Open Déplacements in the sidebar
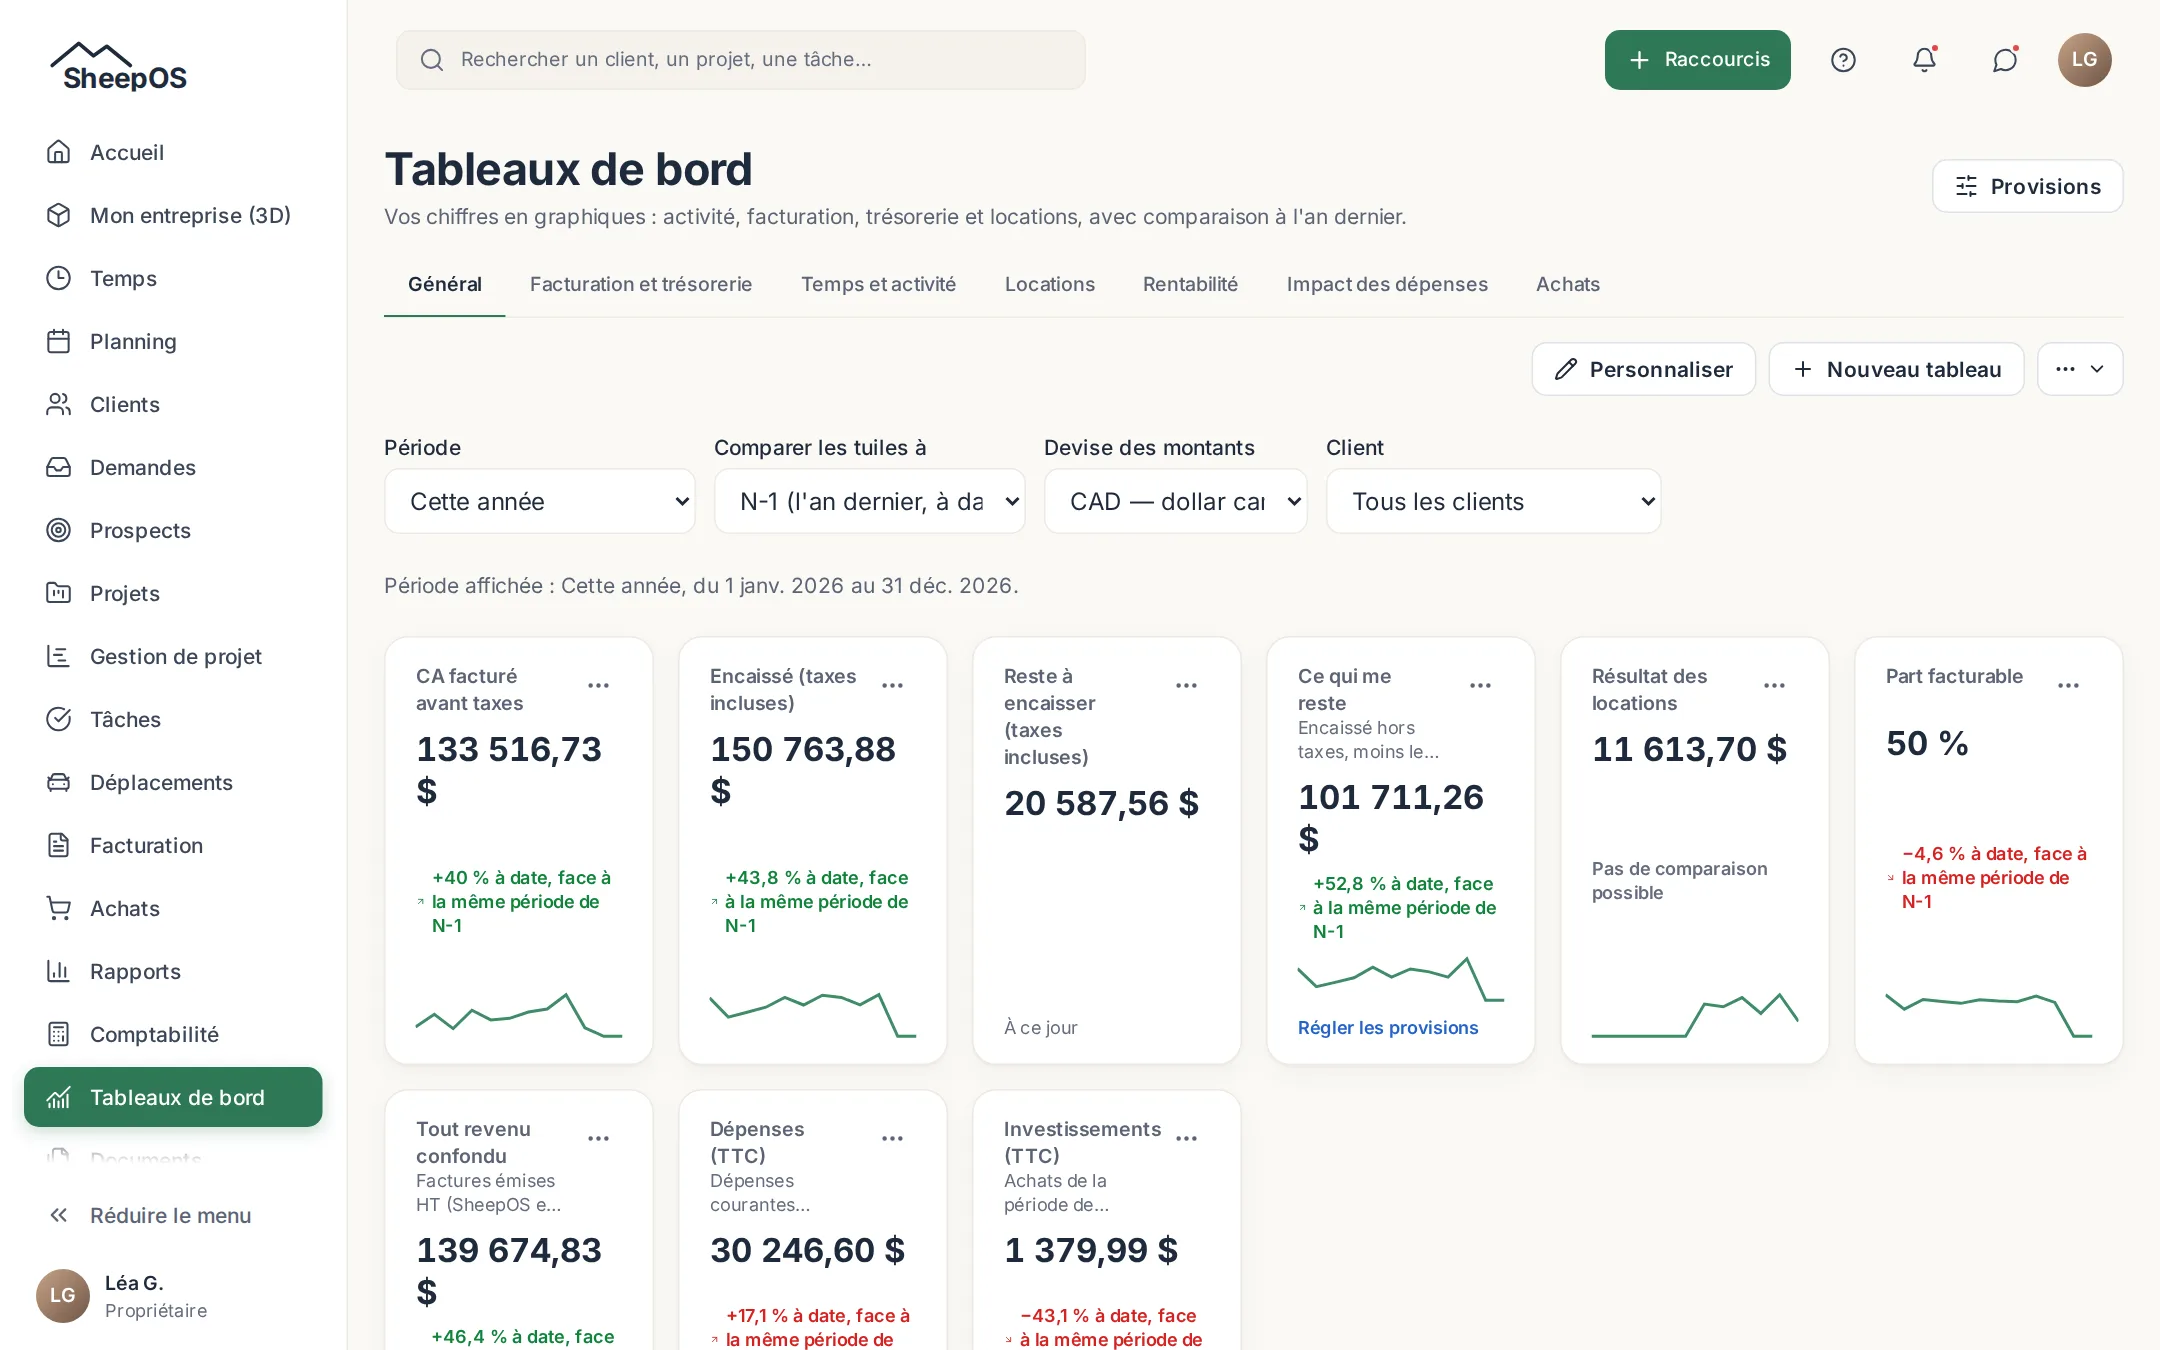 [173, 782]
